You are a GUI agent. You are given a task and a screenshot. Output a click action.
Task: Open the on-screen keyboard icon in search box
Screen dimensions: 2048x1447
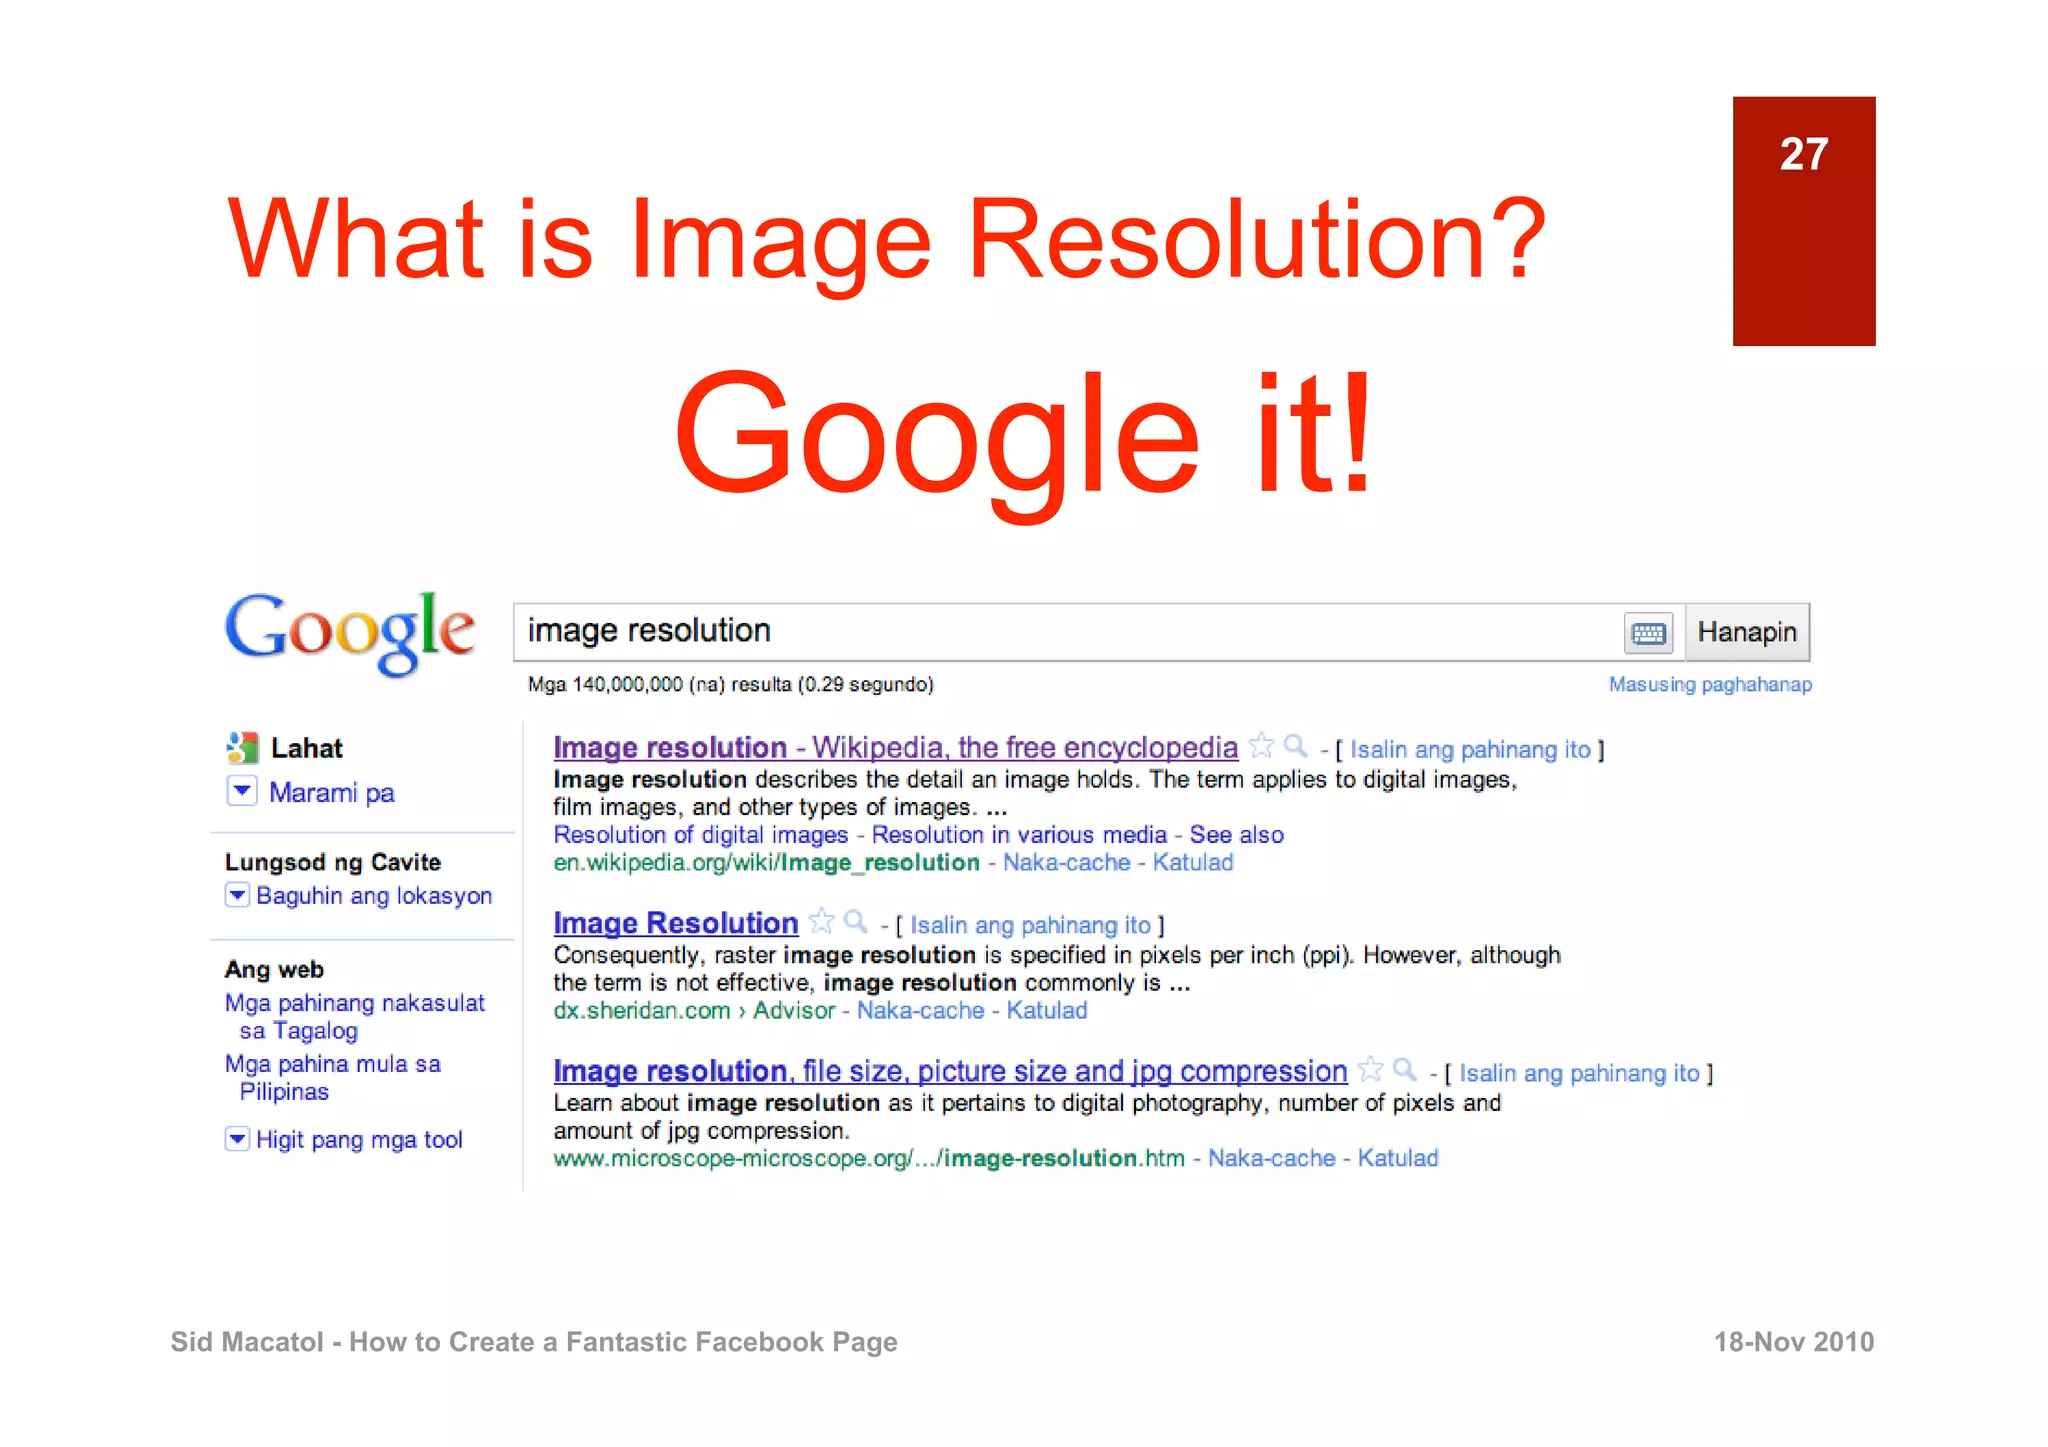tap(1648, 633)
